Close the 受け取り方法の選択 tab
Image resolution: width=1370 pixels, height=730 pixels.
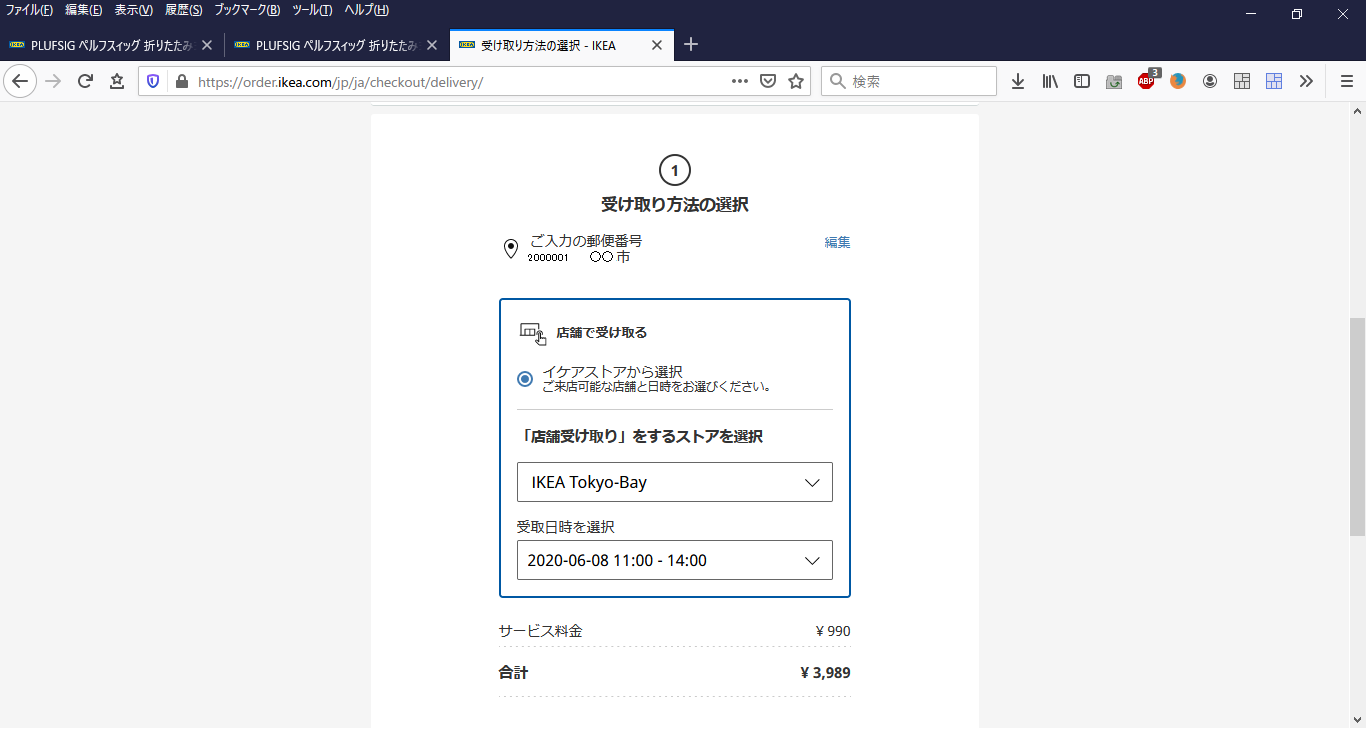click(x=657, y=45)
